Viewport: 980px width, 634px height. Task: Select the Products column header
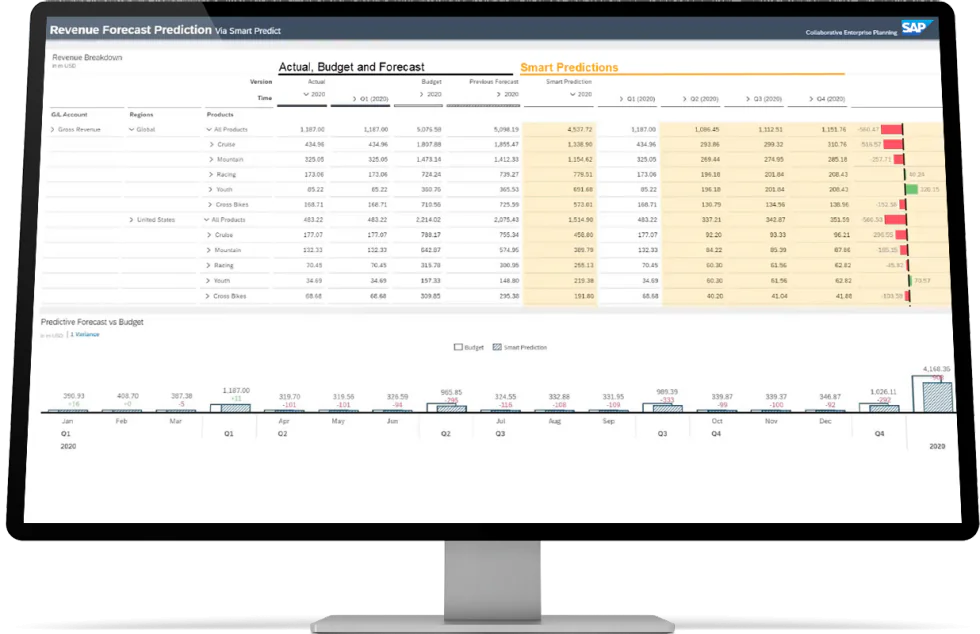pyautogui.click(x=220, y=114)
